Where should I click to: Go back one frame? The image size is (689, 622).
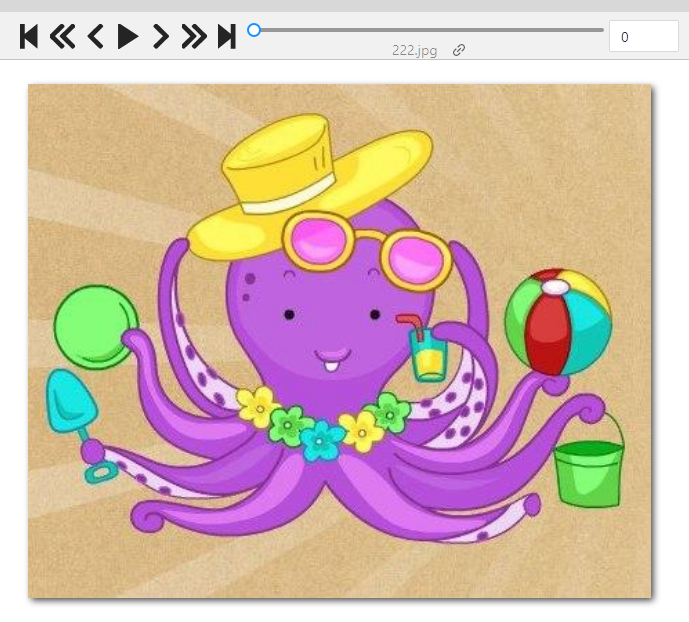[x=95, y=37]
